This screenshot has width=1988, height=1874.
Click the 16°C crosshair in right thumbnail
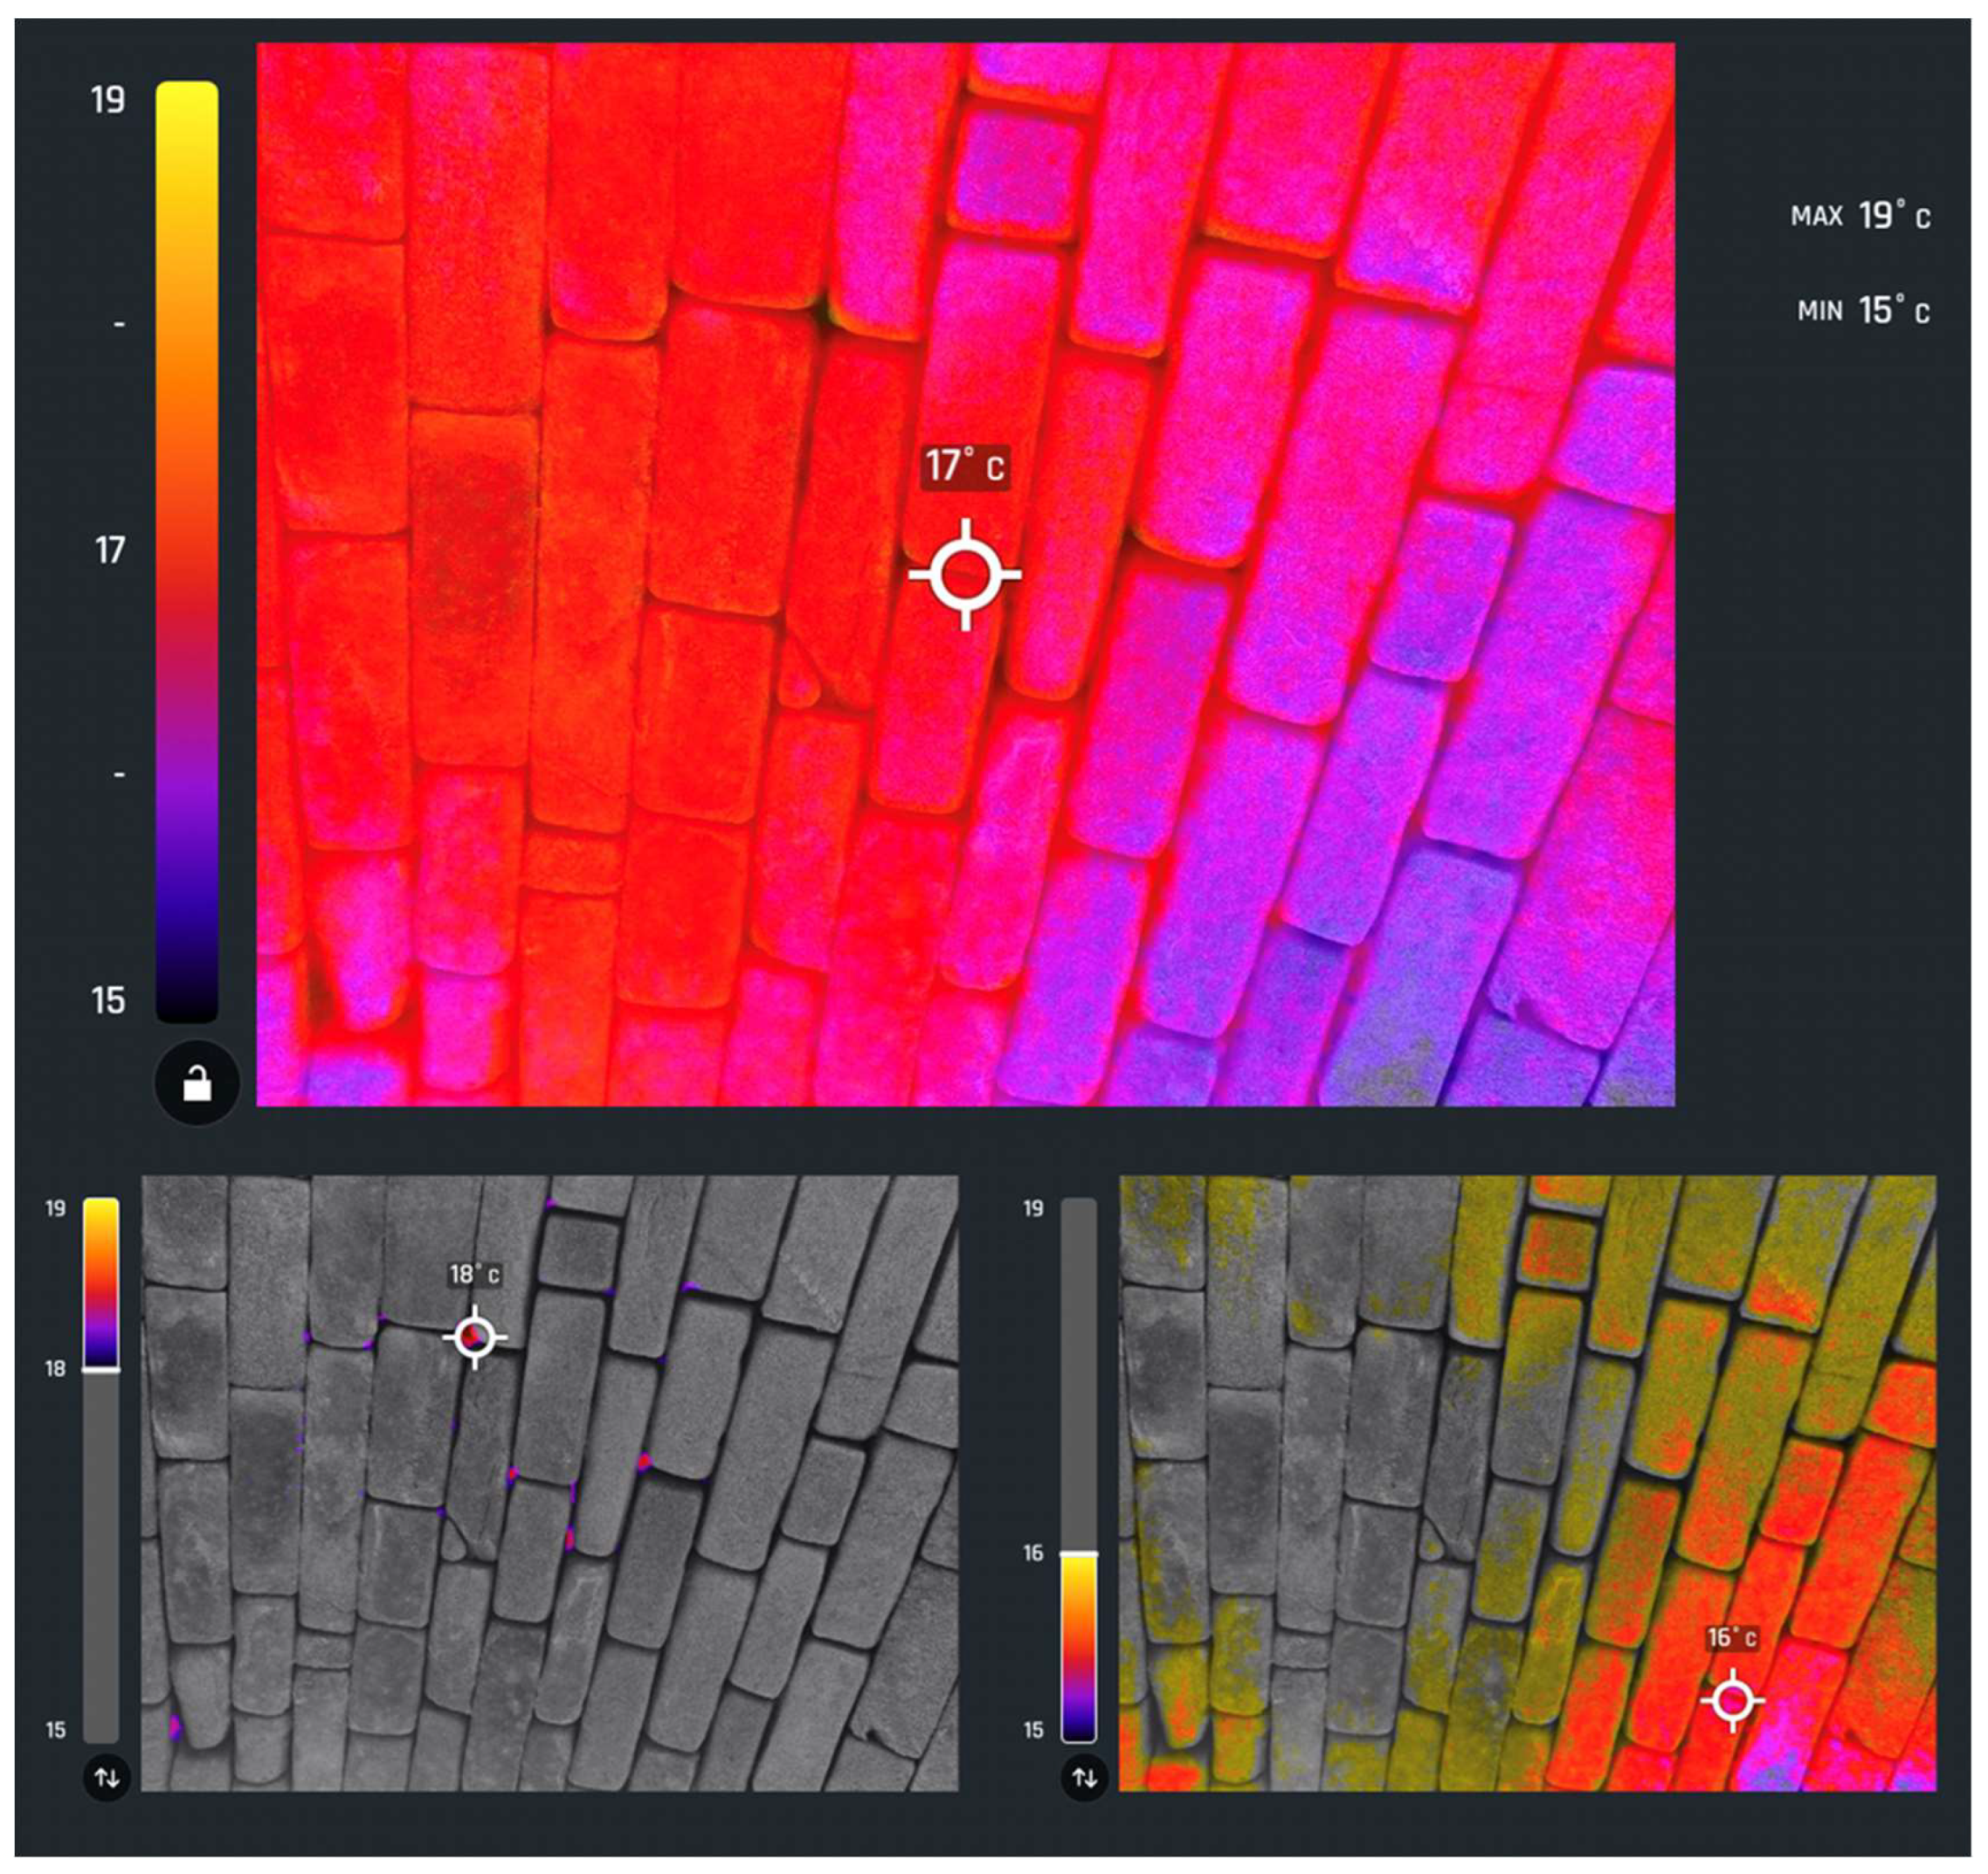[1733, 1700]
